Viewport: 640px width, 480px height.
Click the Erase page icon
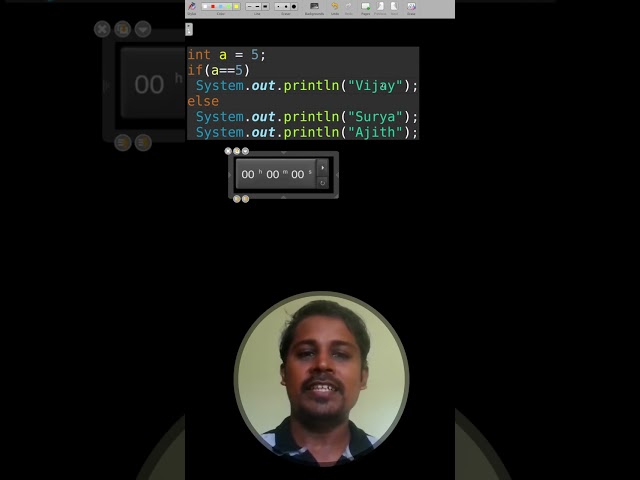411,6
